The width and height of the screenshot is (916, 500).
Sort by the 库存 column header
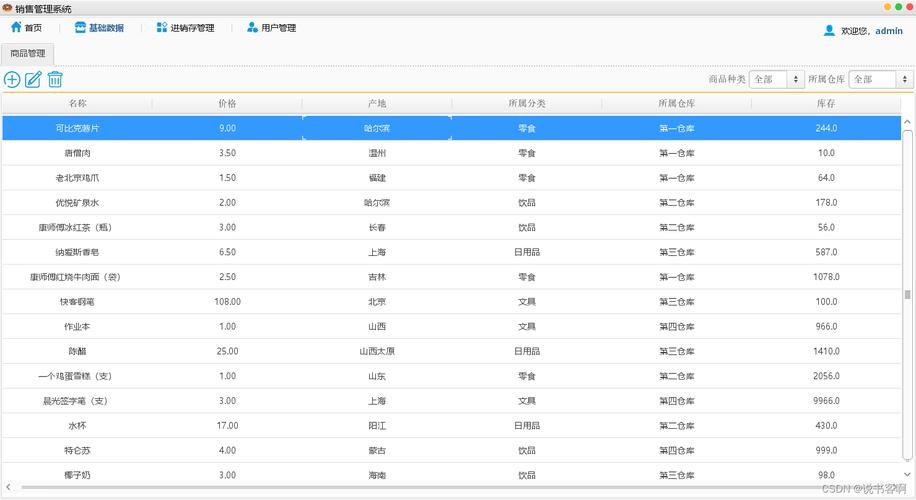(826, 103)
